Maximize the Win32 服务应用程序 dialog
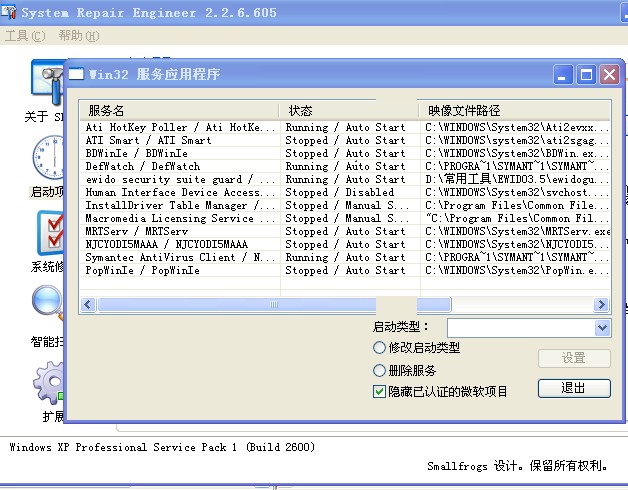The height and width of the screenshot is (490, 628). [586, 75]
